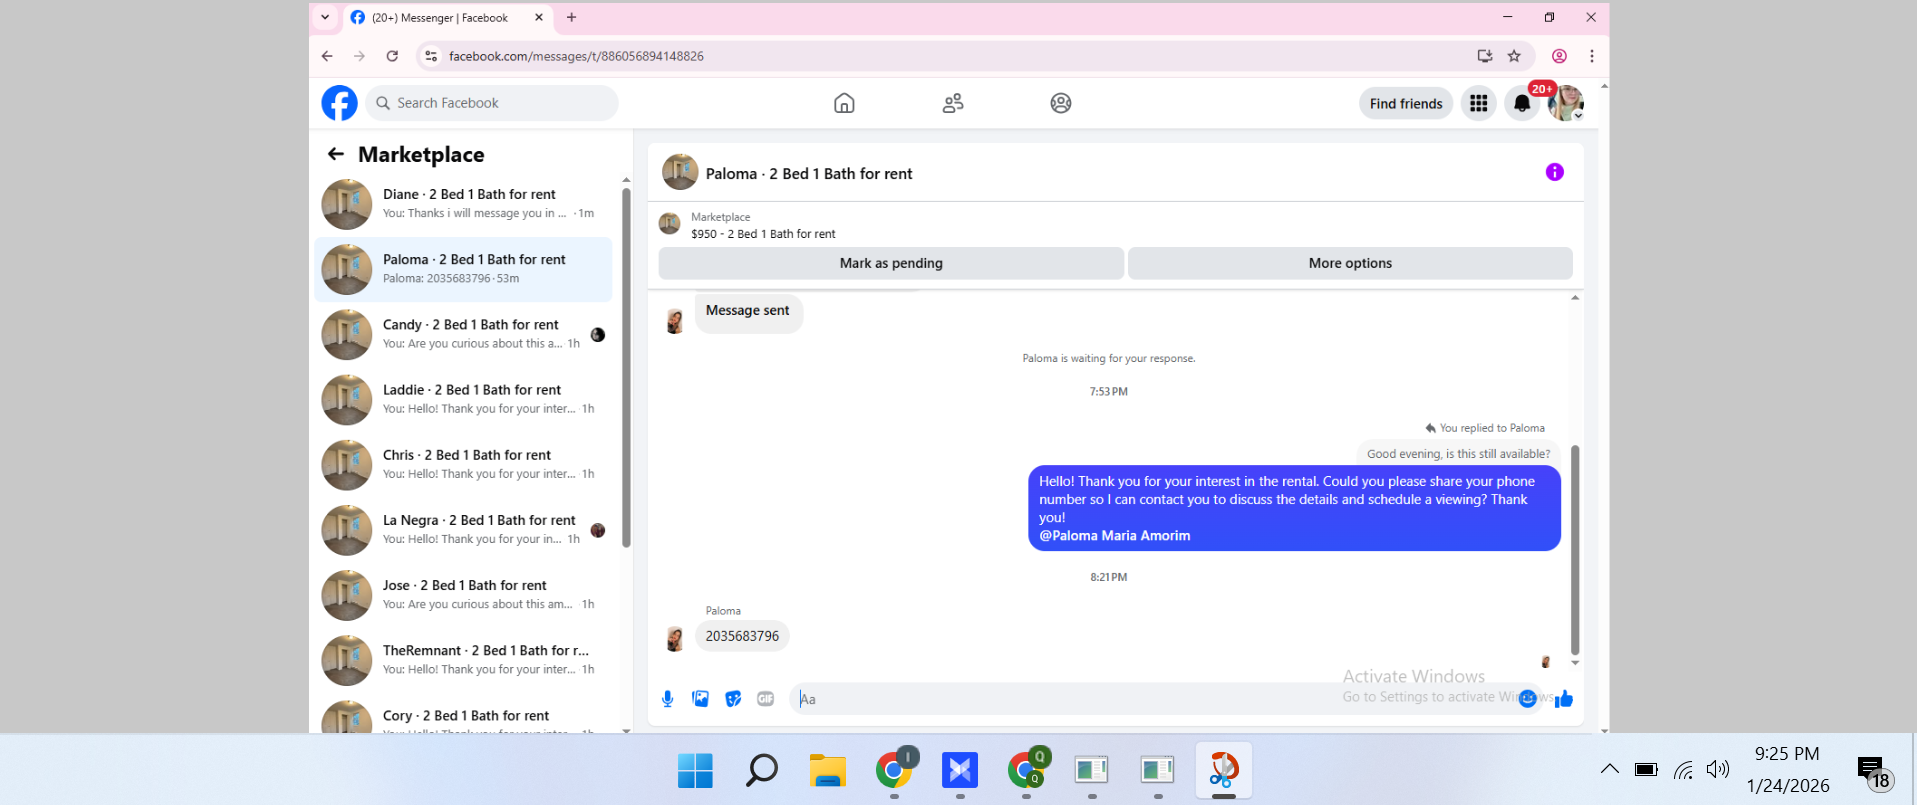Screen dimensions: 1917x805
Task: Open a new browser tab
Action: 572,17
